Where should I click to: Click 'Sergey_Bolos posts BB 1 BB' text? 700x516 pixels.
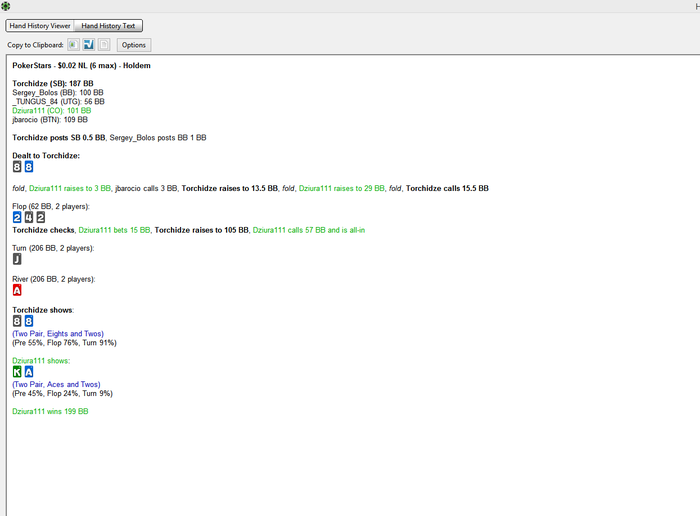[x=158, y=137]
